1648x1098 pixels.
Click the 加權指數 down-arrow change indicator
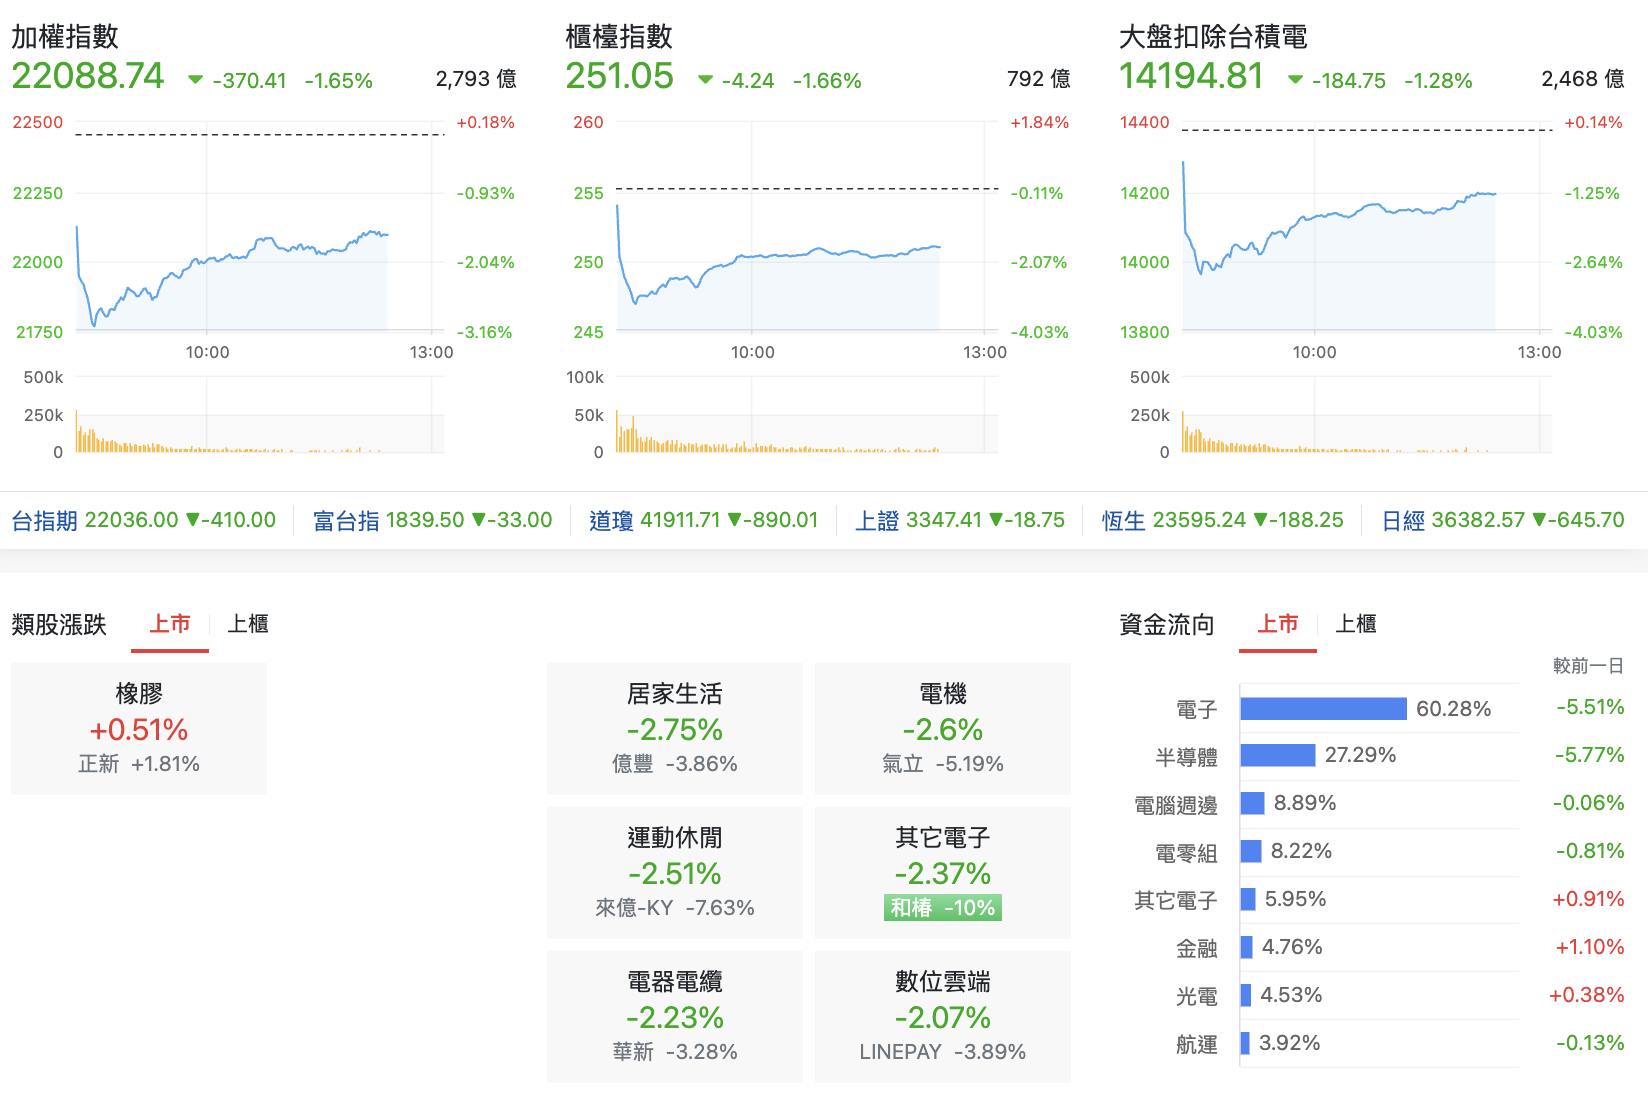click(x=196, y=80)
